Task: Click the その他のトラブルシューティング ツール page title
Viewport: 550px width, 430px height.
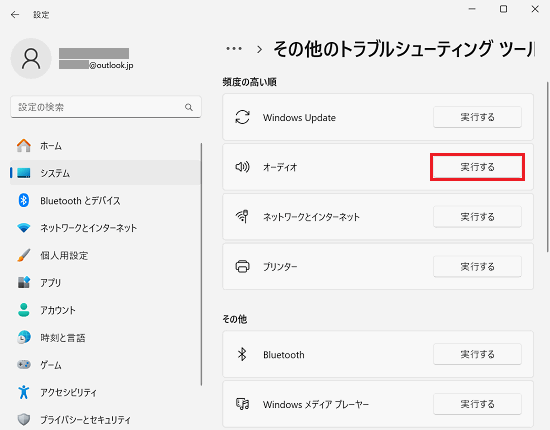Action: pyautogui.click(x=404, y=49)
